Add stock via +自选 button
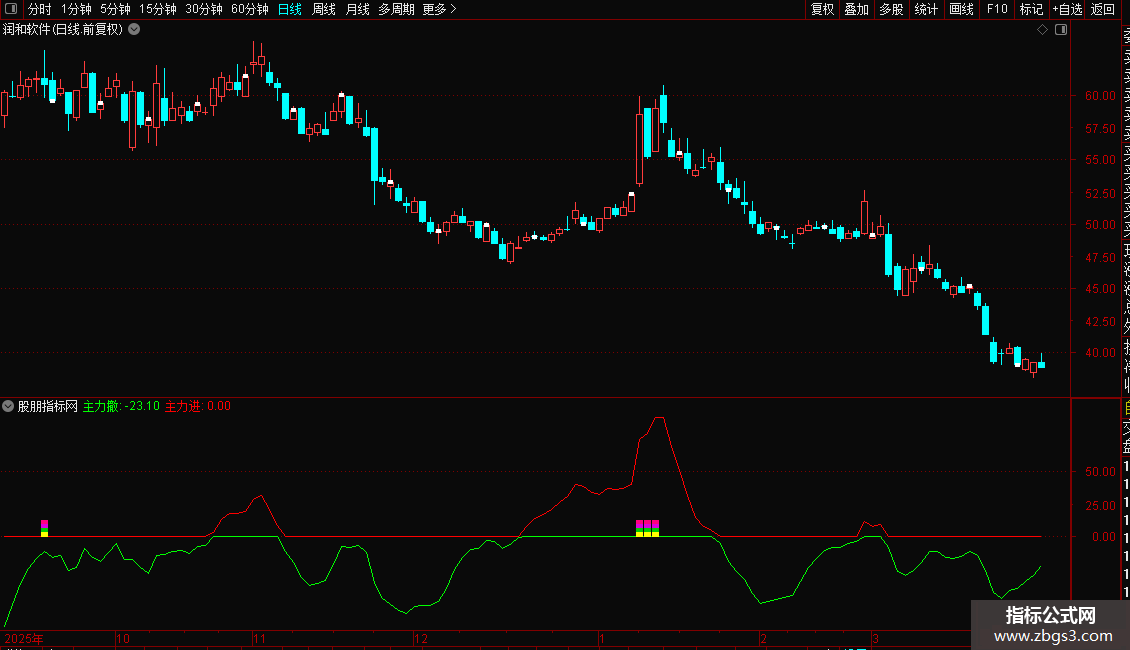This screenshot has height=650, width=1130. (x=1067, y=9)
